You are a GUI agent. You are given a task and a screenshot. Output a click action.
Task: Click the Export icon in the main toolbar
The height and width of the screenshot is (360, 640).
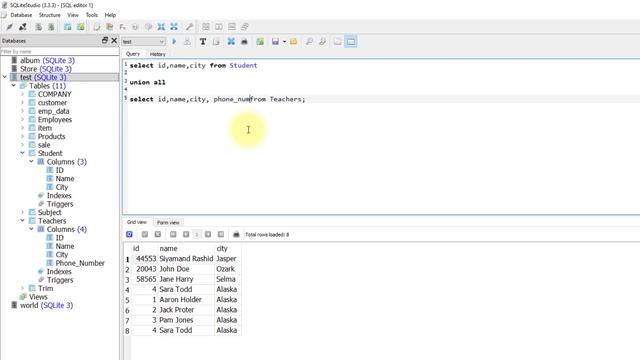174,27
